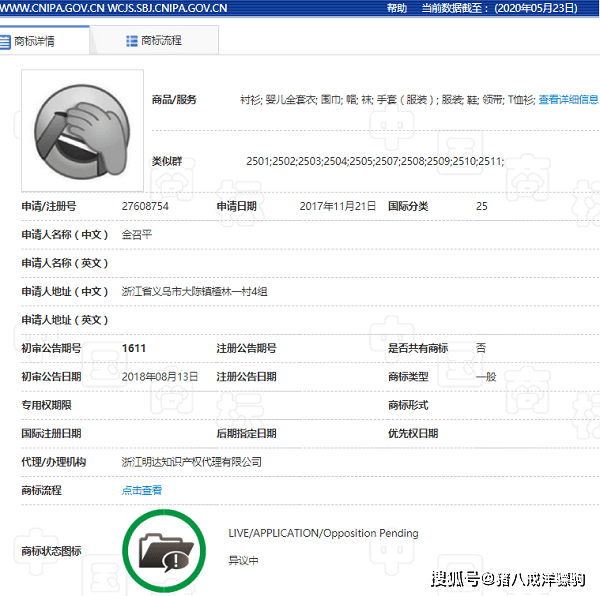
Task: Select agency 浙江明达知识产权代理有限公司
Action: [192, 462]
